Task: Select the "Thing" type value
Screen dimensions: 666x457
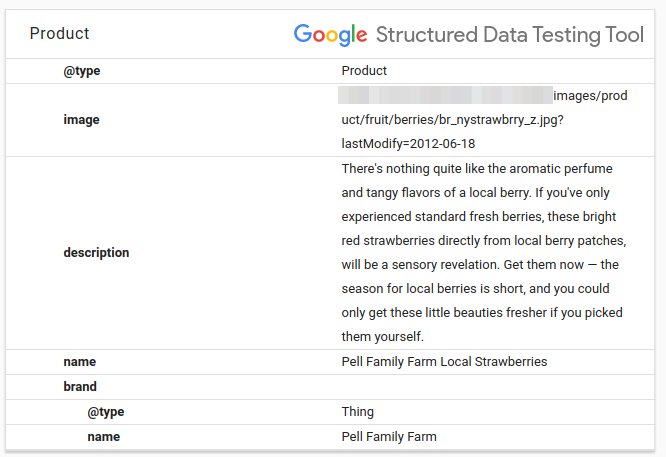Action: 357,412
